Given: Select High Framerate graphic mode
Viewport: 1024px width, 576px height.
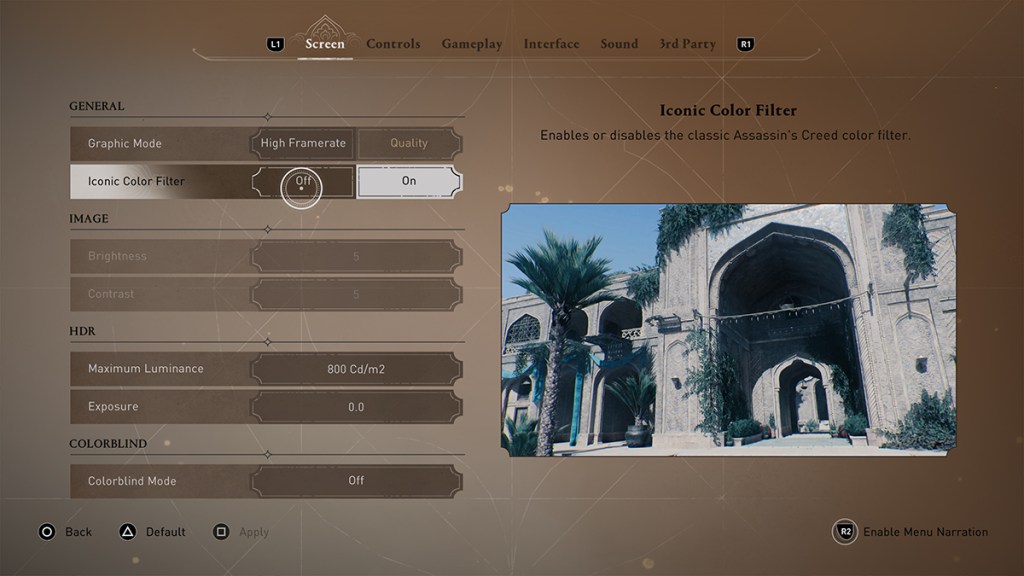Looking at the screenshot, I should [x=303, y=143].
